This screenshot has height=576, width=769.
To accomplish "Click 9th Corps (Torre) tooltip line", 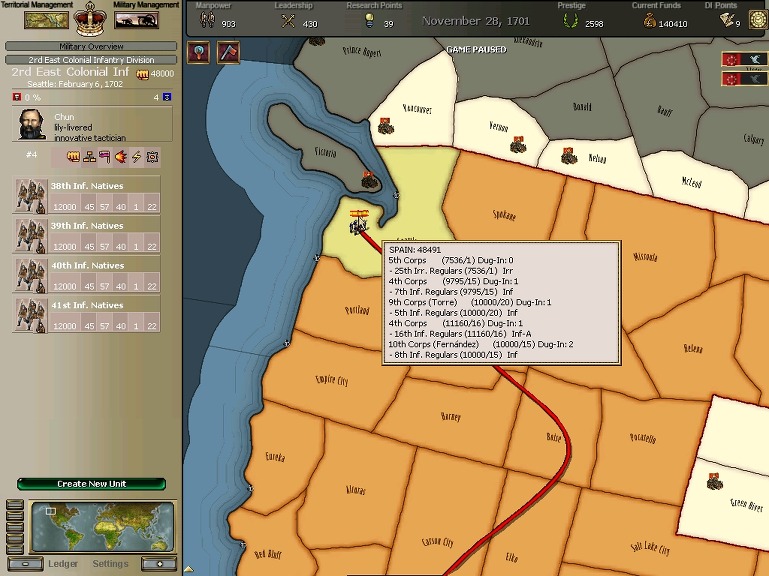I will click(x=470, y=302).
